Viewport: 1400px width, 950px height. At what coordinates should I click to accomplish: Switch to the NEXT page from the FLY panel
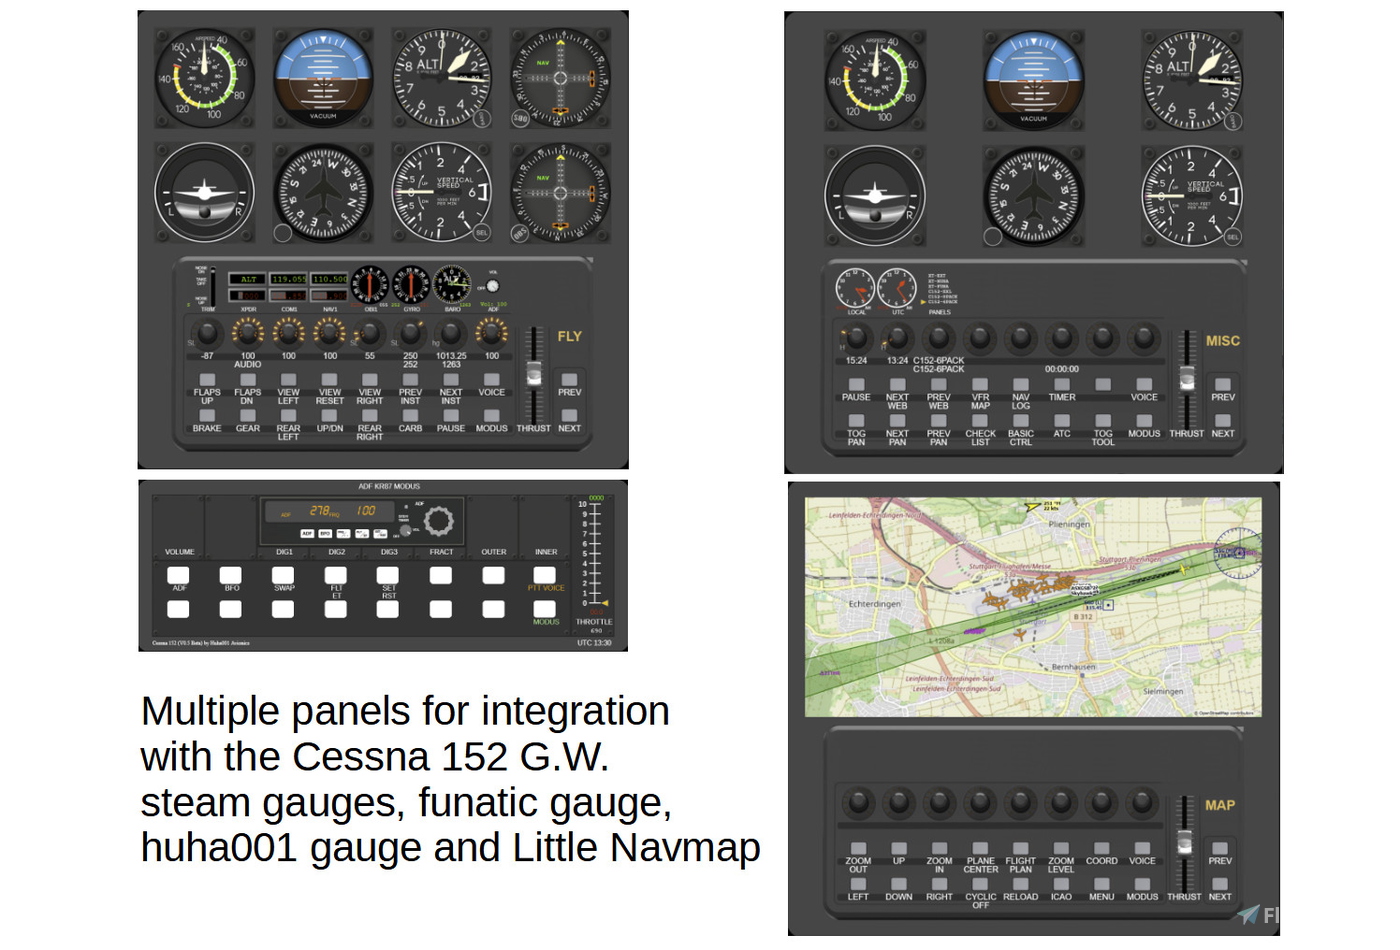(569, 415)
